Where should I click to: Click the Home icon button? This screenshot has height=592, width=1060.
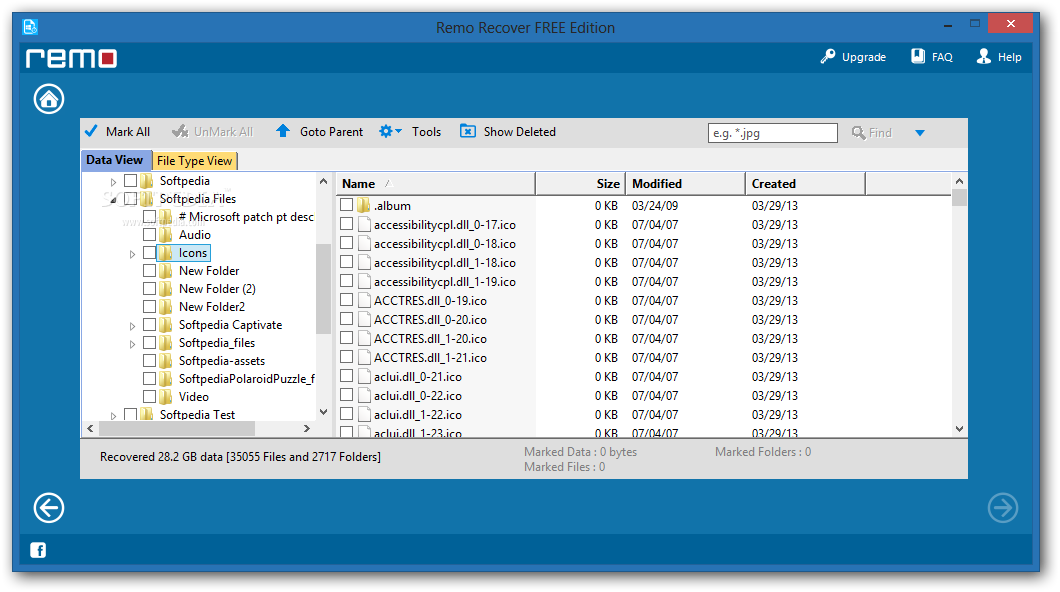pos(49,99)
